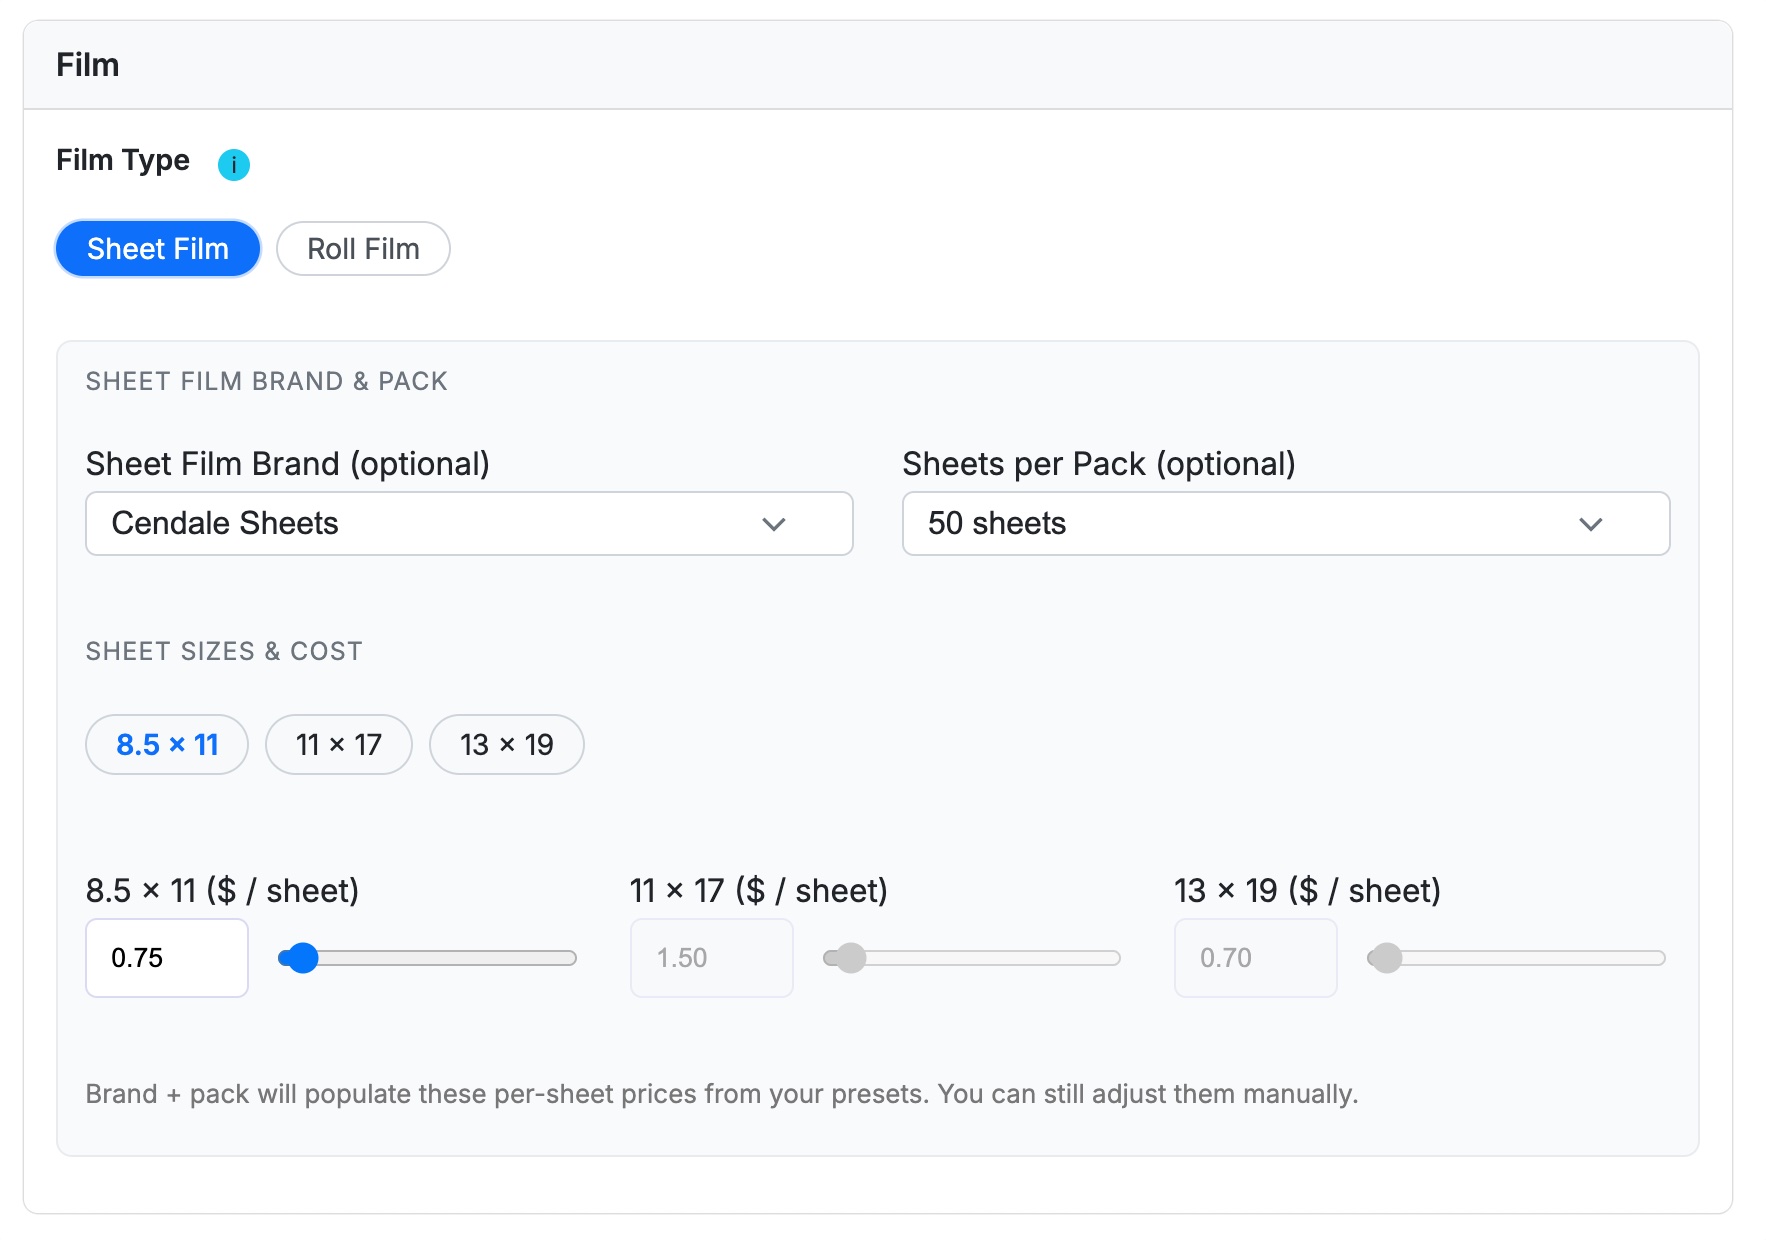This screenshot has height=1240, width=1766.
Task: Click the disabled 1.50 price field
Action: pos(711,958)
